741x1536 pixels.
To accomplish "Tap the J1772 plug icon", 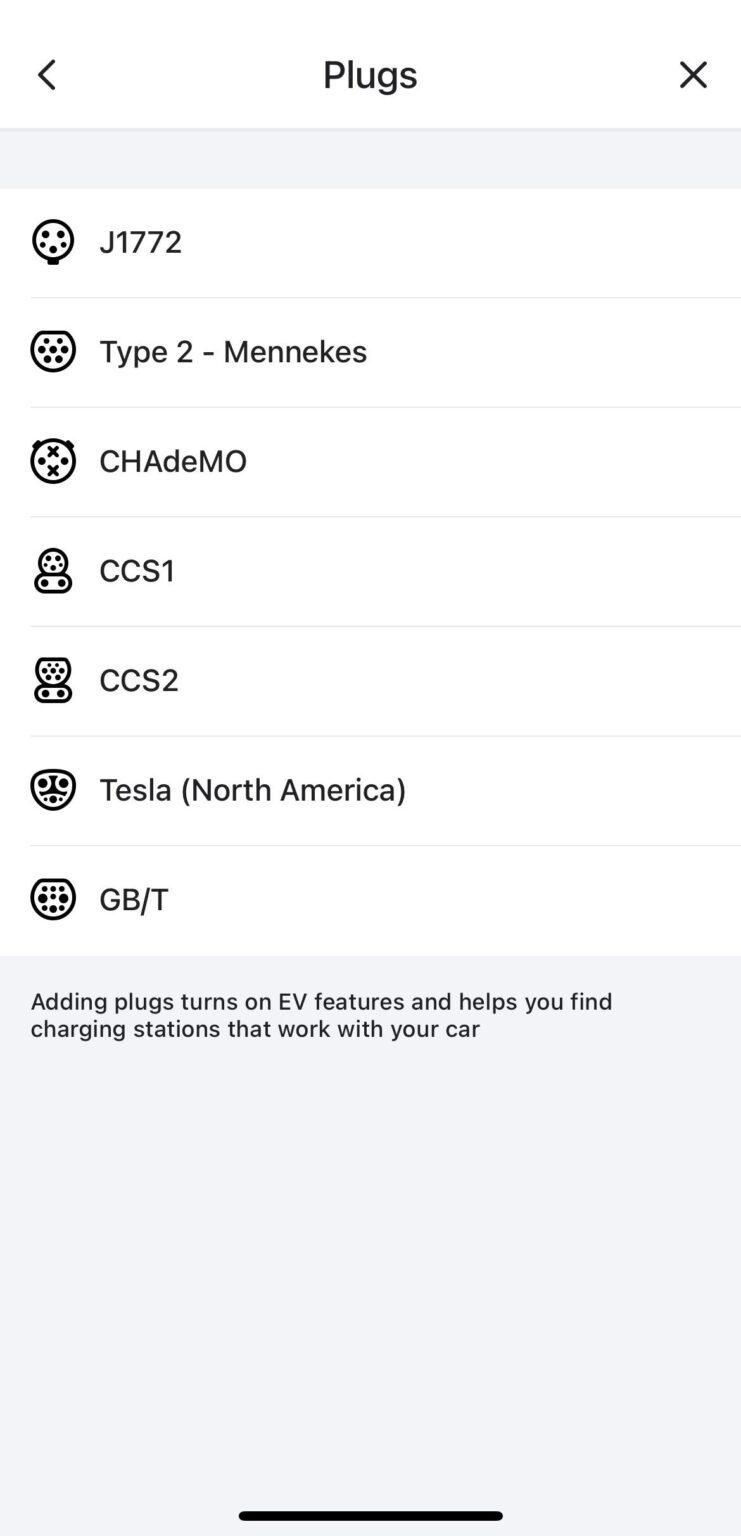I will (x=53, y=242).
